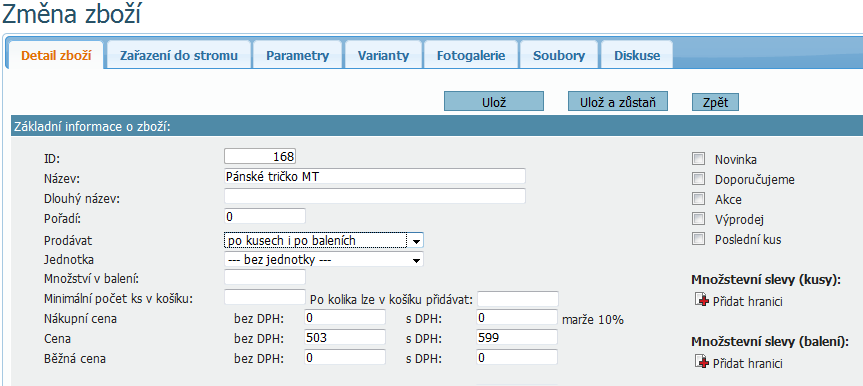This screenshot has height=386, width=863.
Task: Mark the Poslední kus checkbox
Action: click(698, 239)
